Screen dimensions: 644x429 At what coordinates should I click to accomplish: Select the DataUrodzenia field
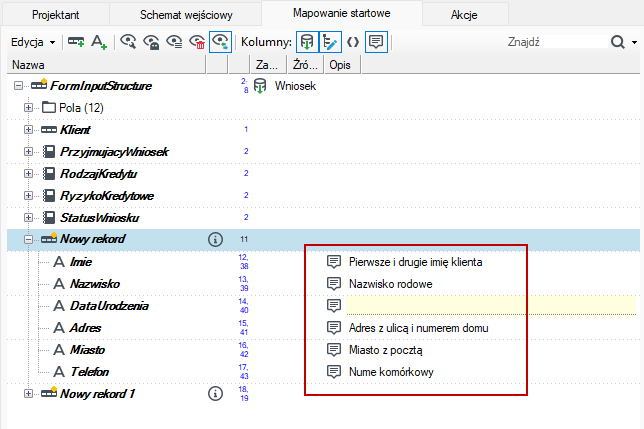[x=109, y=306]
